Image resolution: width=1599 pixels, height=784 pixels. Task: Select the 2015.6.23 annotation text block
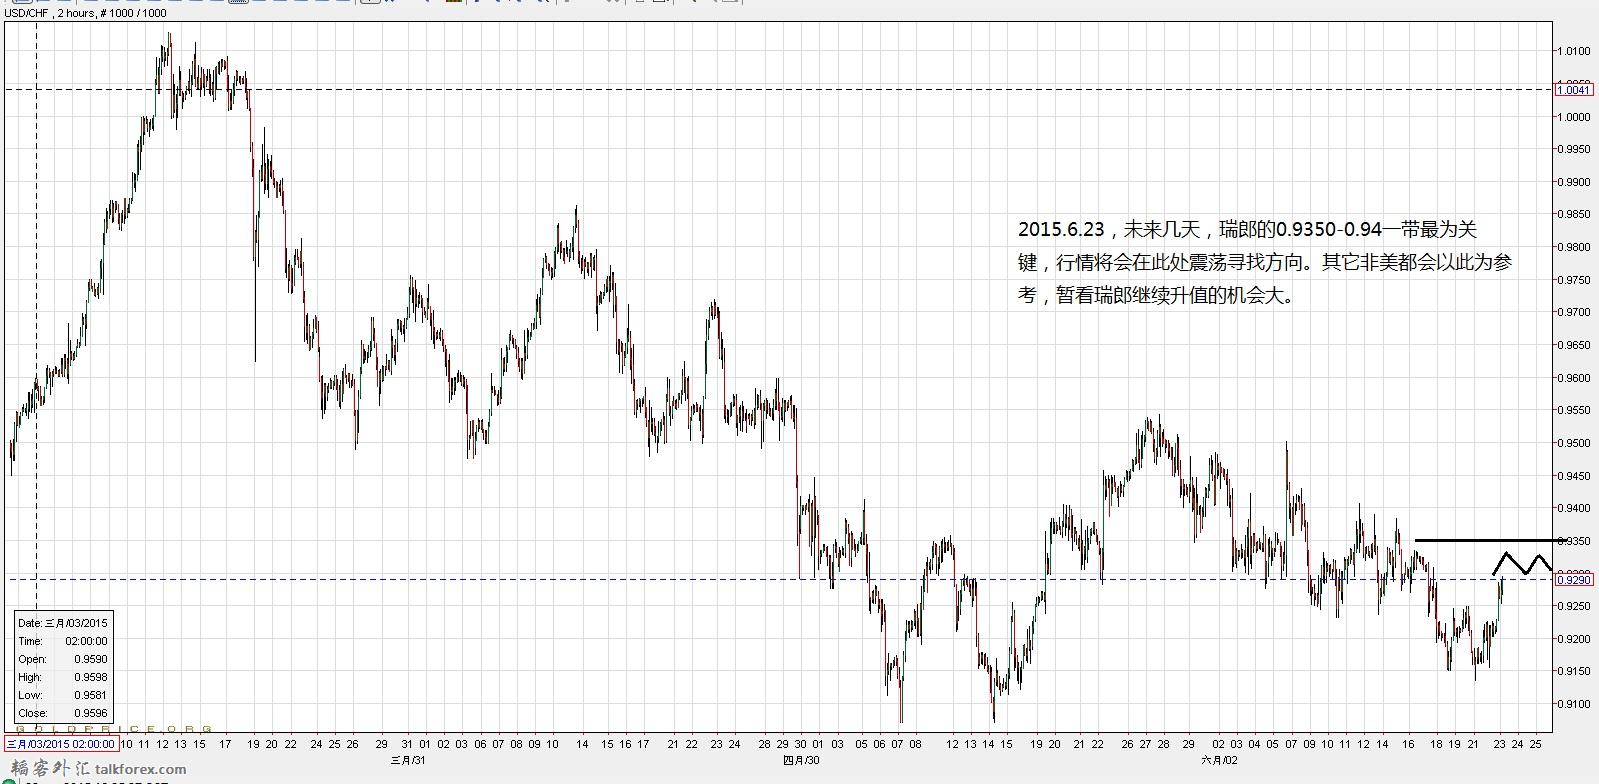click(x=1264, y=262)
